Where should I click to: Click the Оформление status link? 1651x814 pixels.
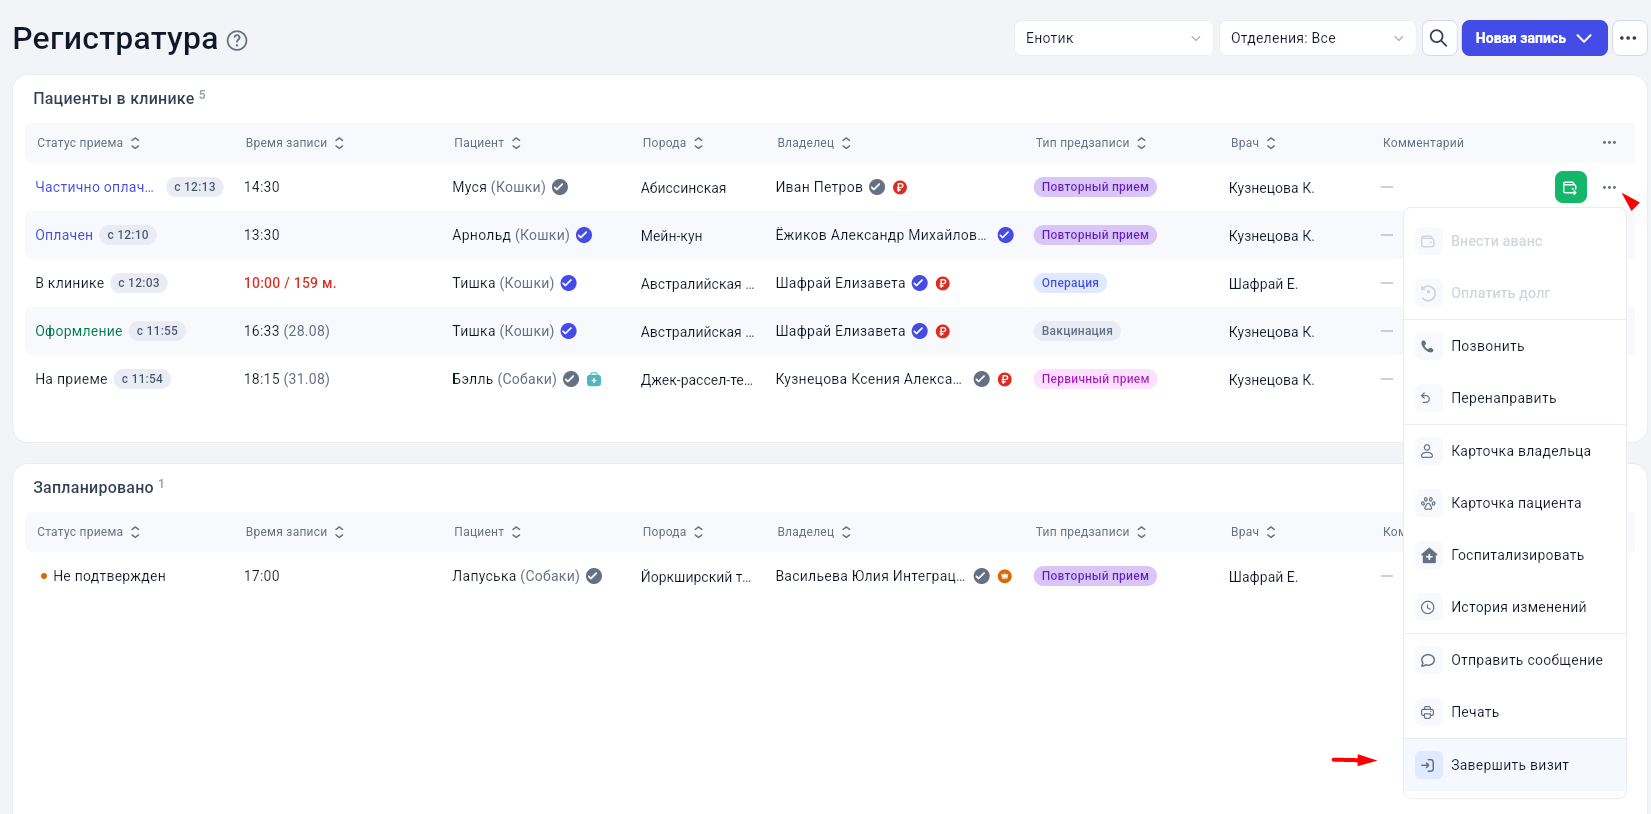click(79, 331)
